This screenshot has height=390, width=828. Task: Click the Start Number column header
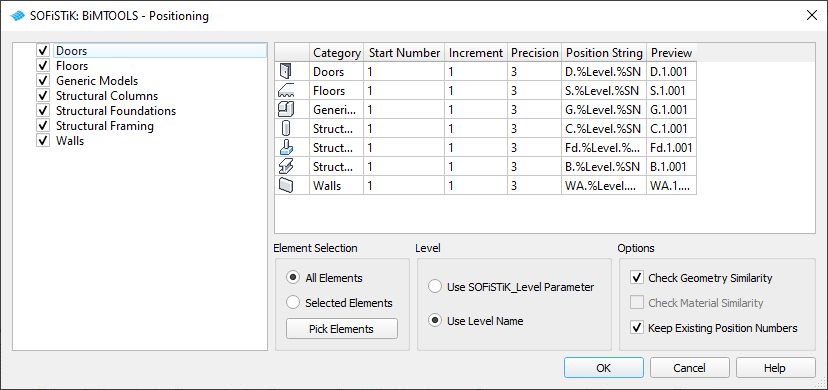point(404,53)
